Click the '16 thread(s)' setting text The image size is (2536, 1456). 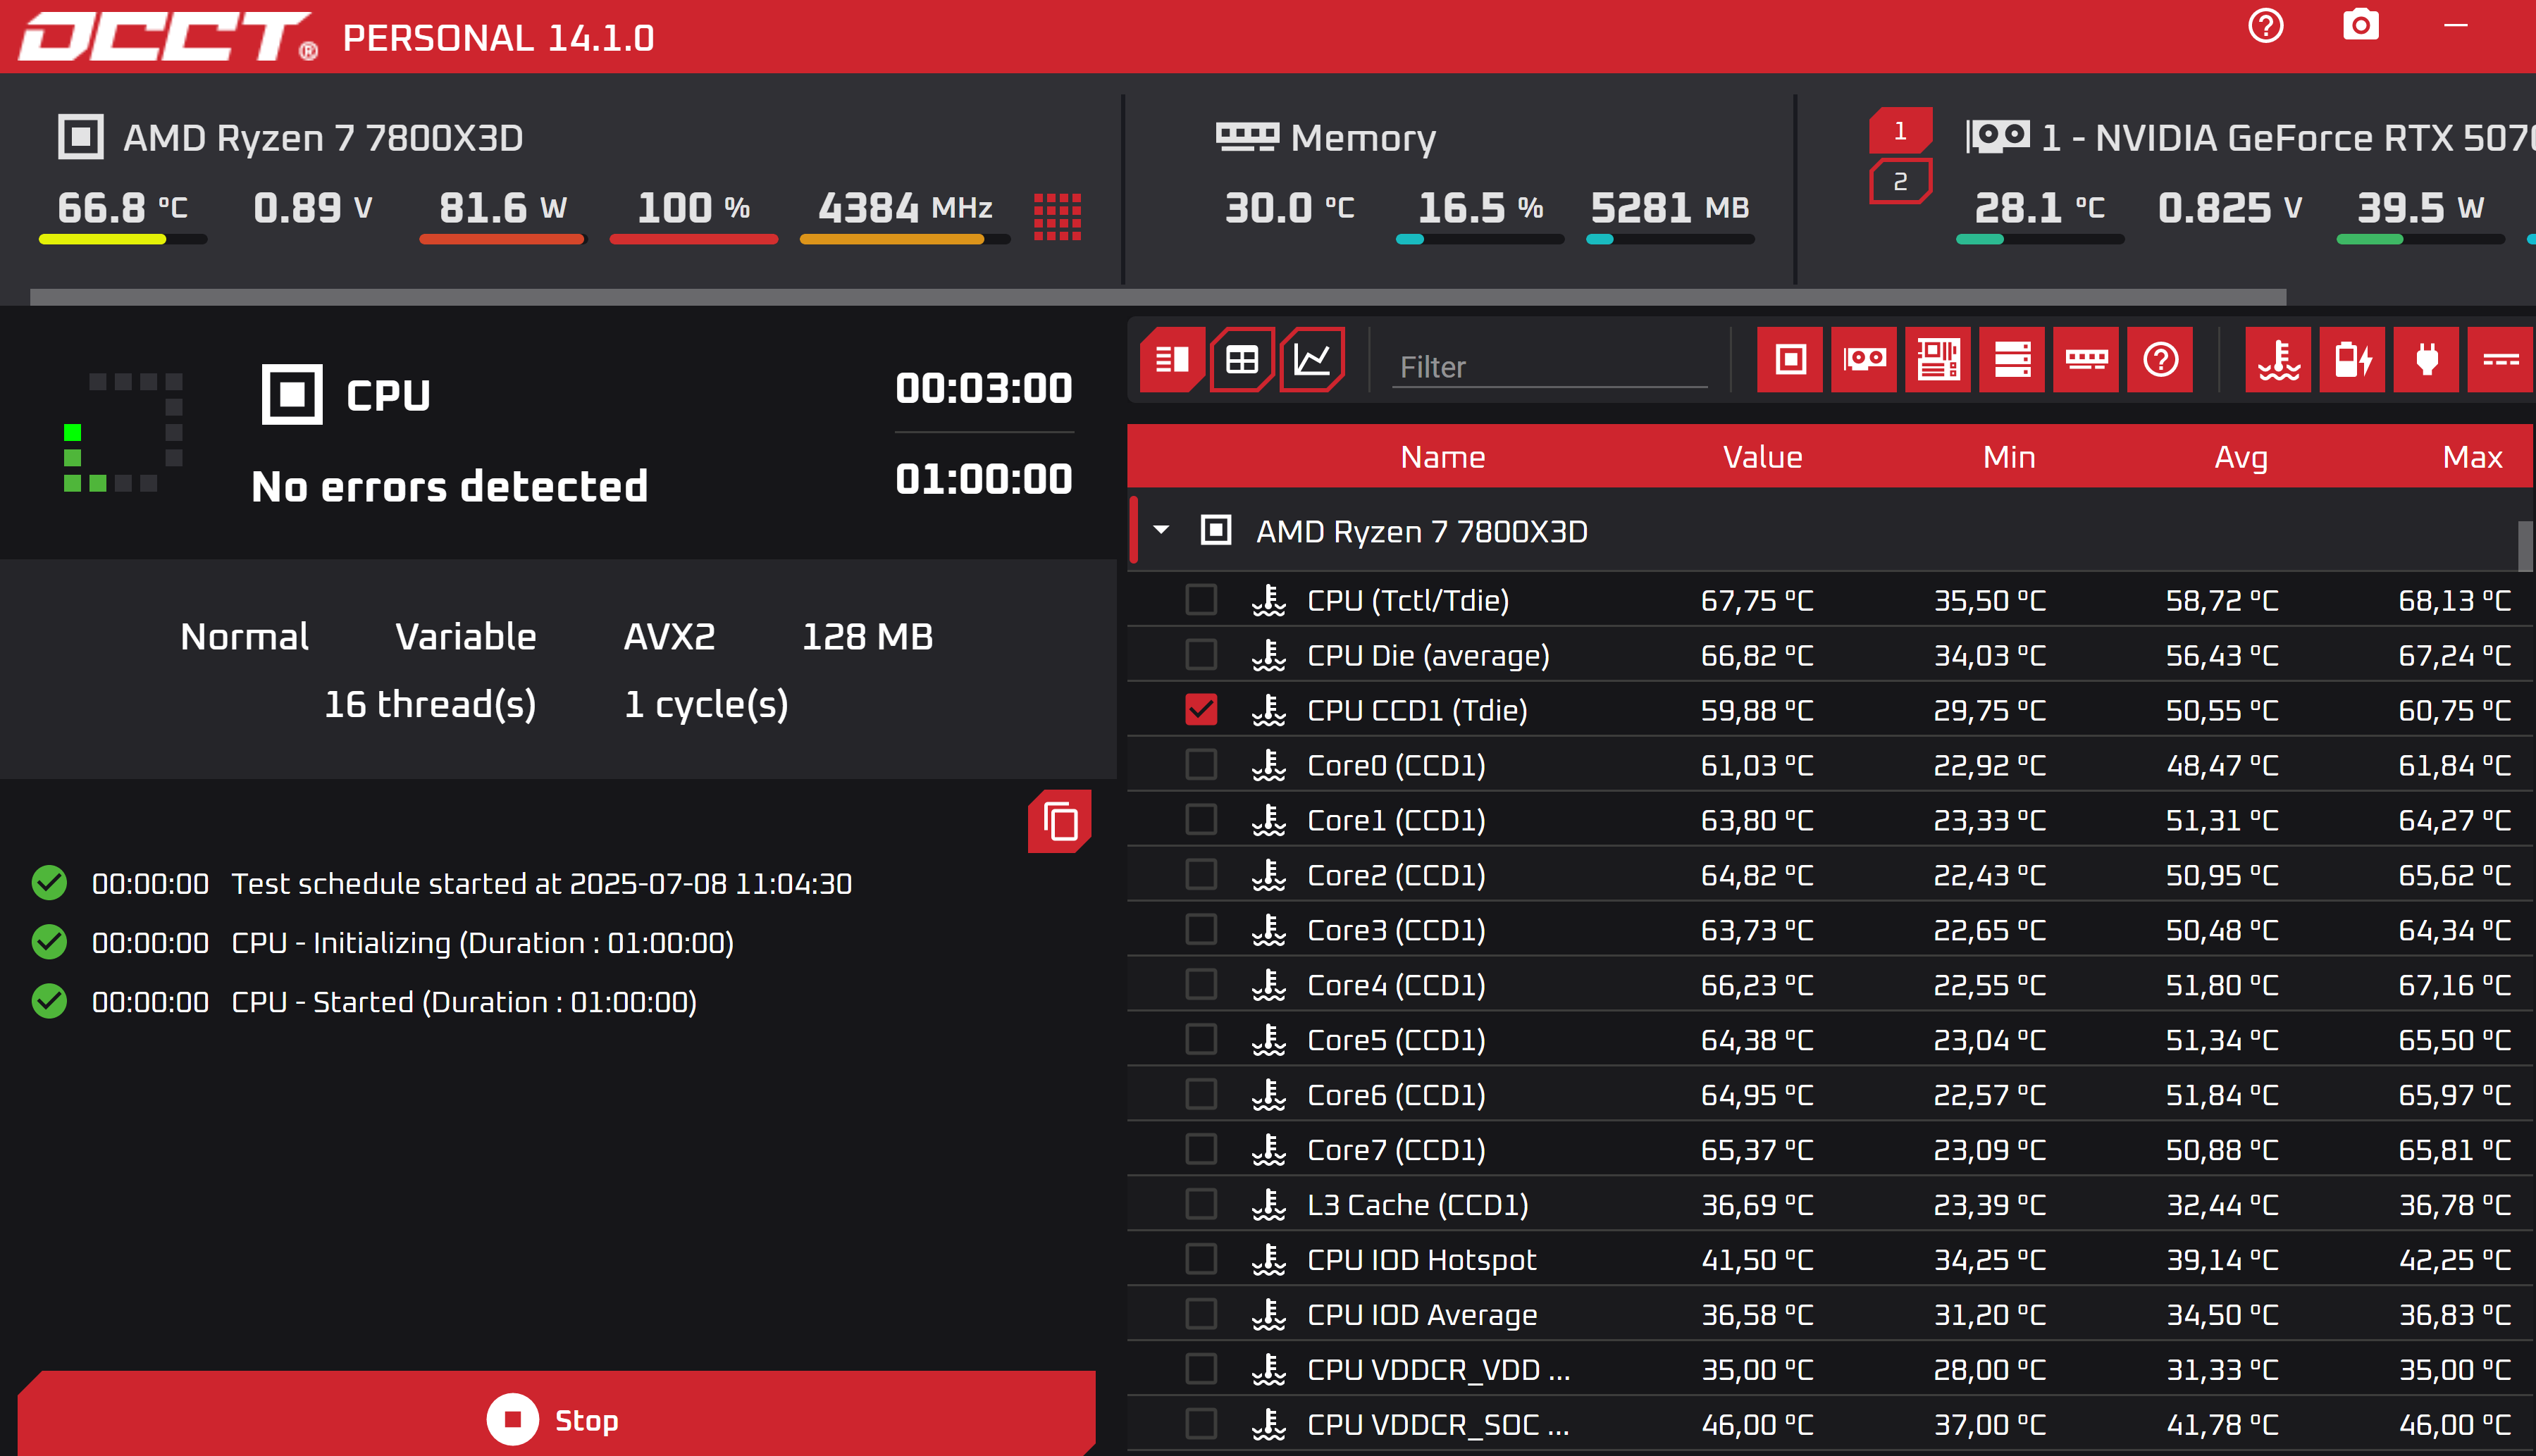[430, 704]
